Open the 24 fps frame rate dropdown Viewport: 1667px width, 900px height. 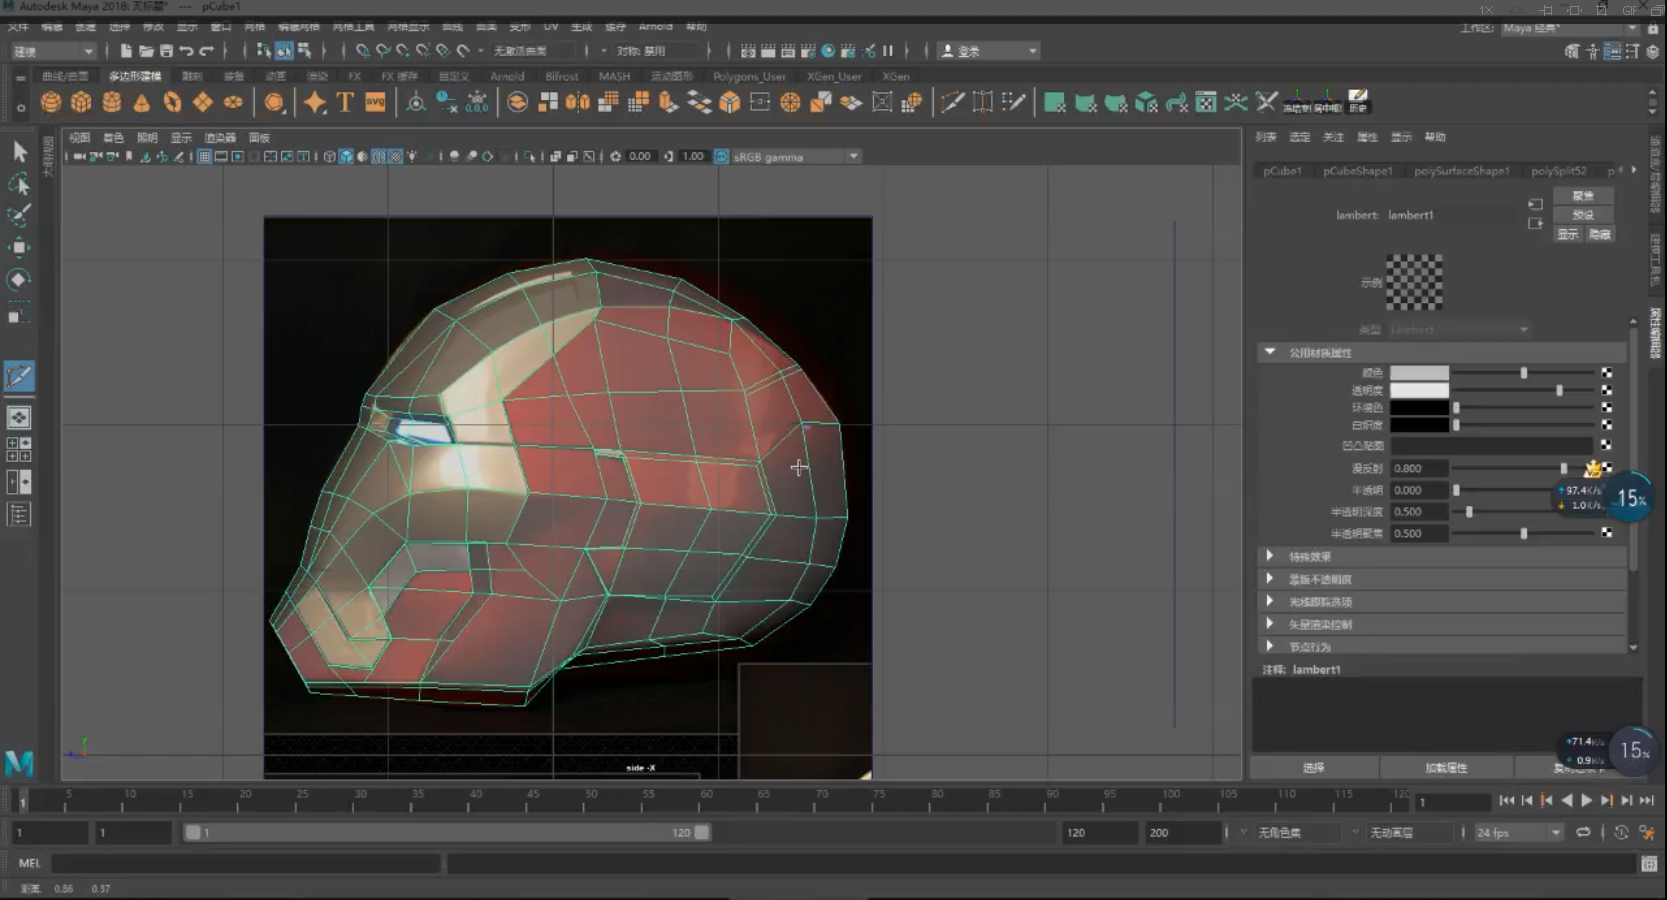[x=1518, y=832]
